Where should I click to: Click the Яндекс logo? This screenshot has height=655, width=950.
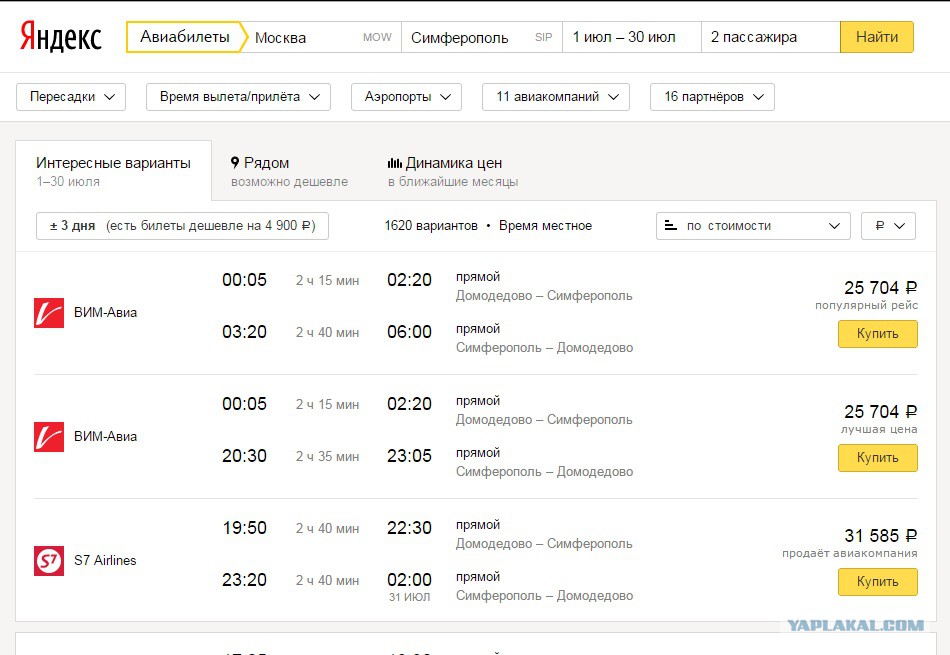[x=61, y=36]
